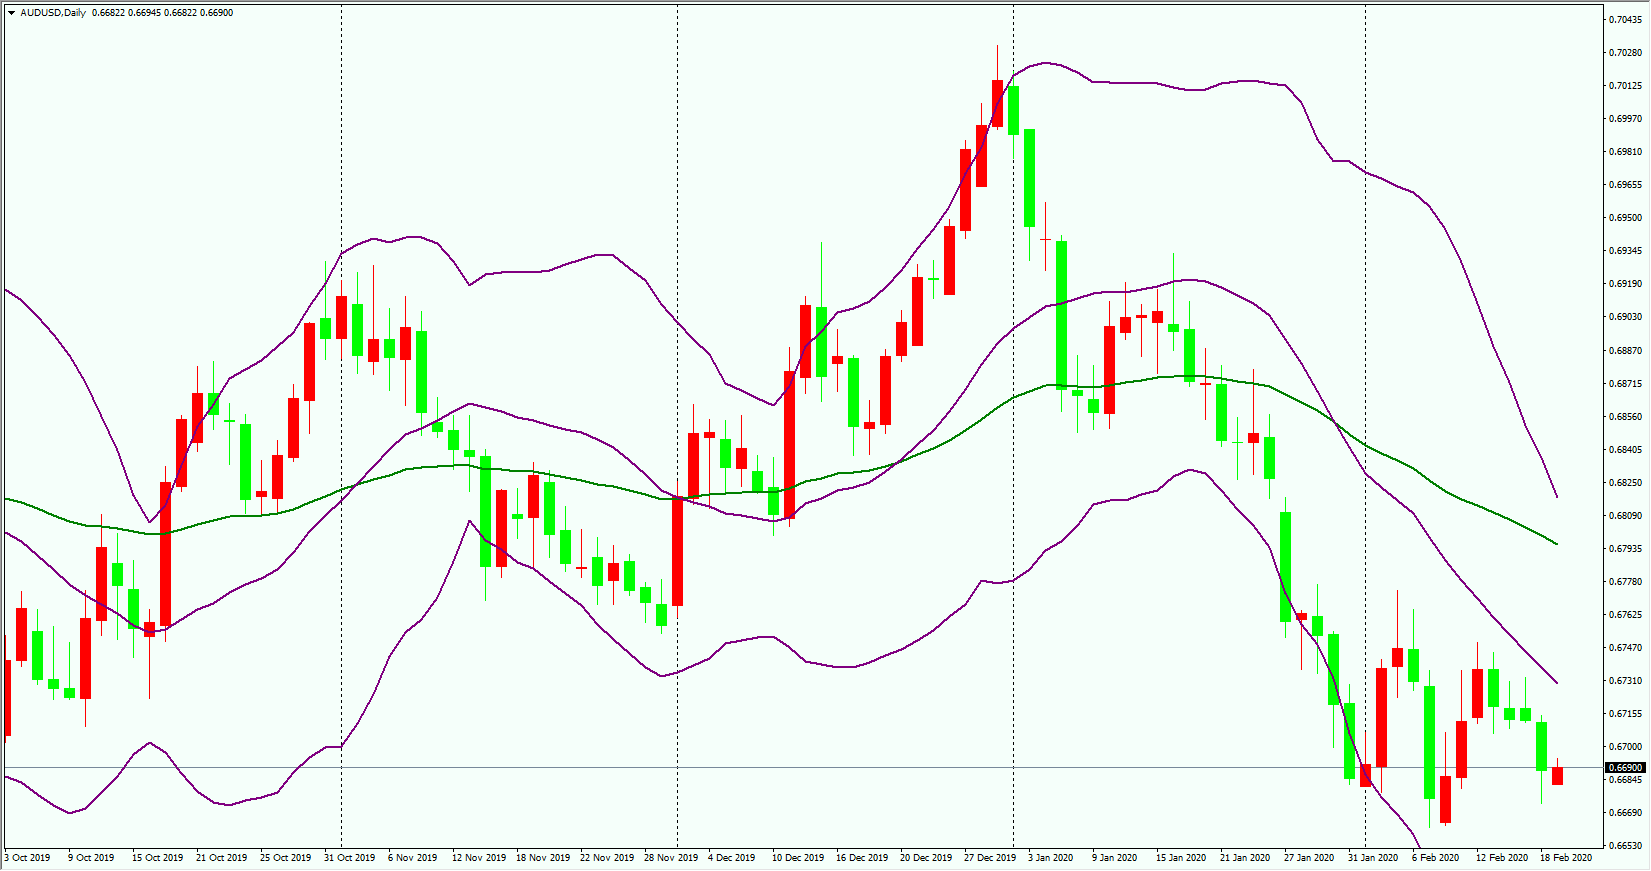Pick the 27 Jan 2020 date on the axis

pos(1309,857)
